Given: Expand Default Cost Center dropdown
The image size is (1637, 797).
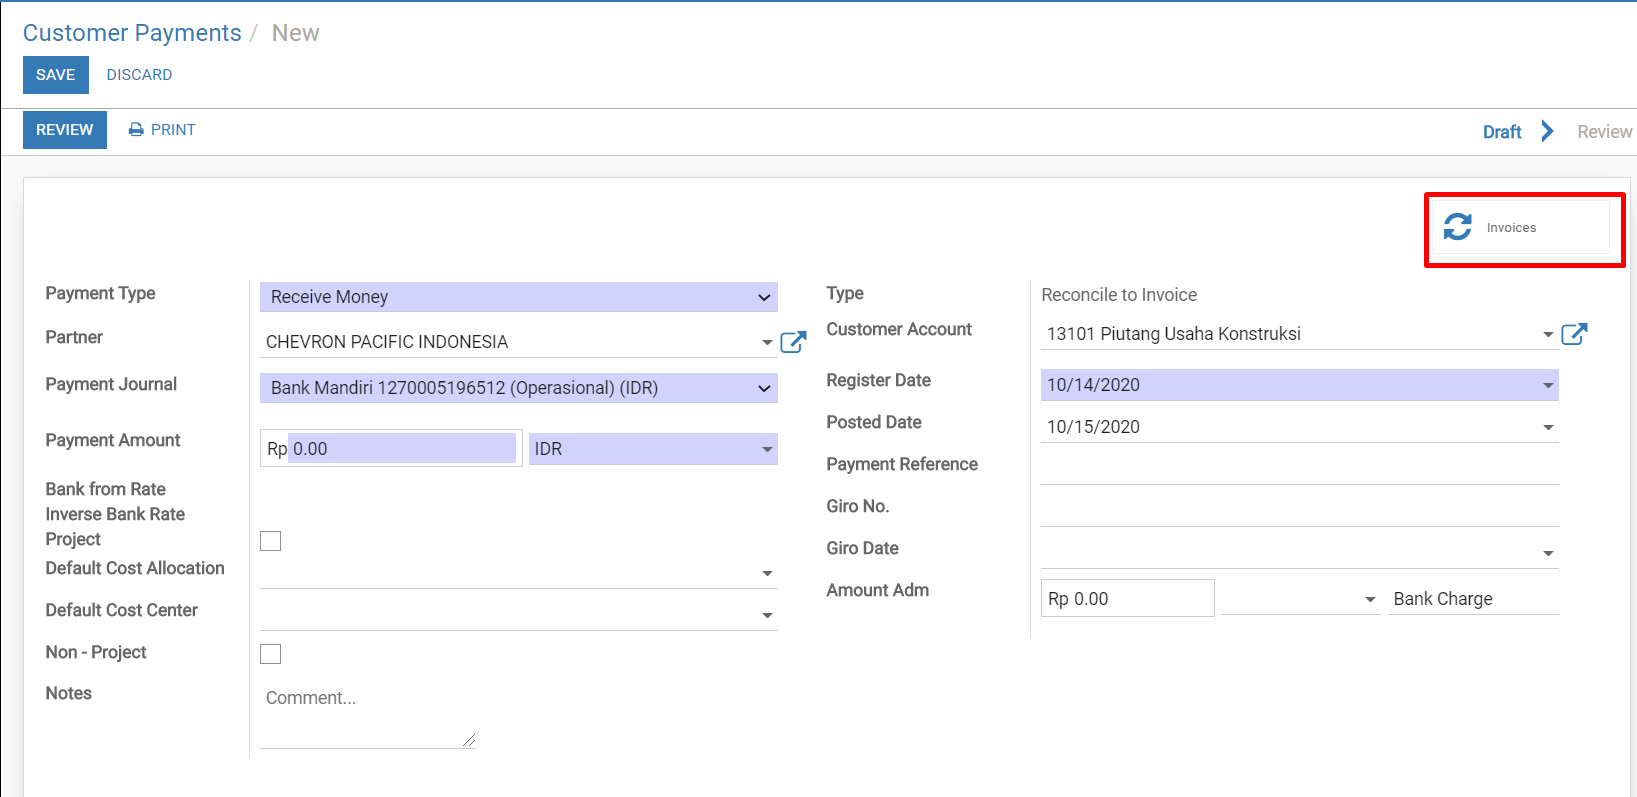Looking at the screenshot, I should coord(767,616).
